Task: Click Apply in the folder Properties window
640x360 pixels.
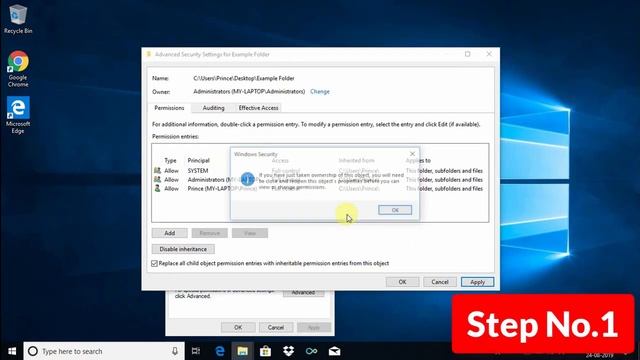Action: [x=313, y=327]
